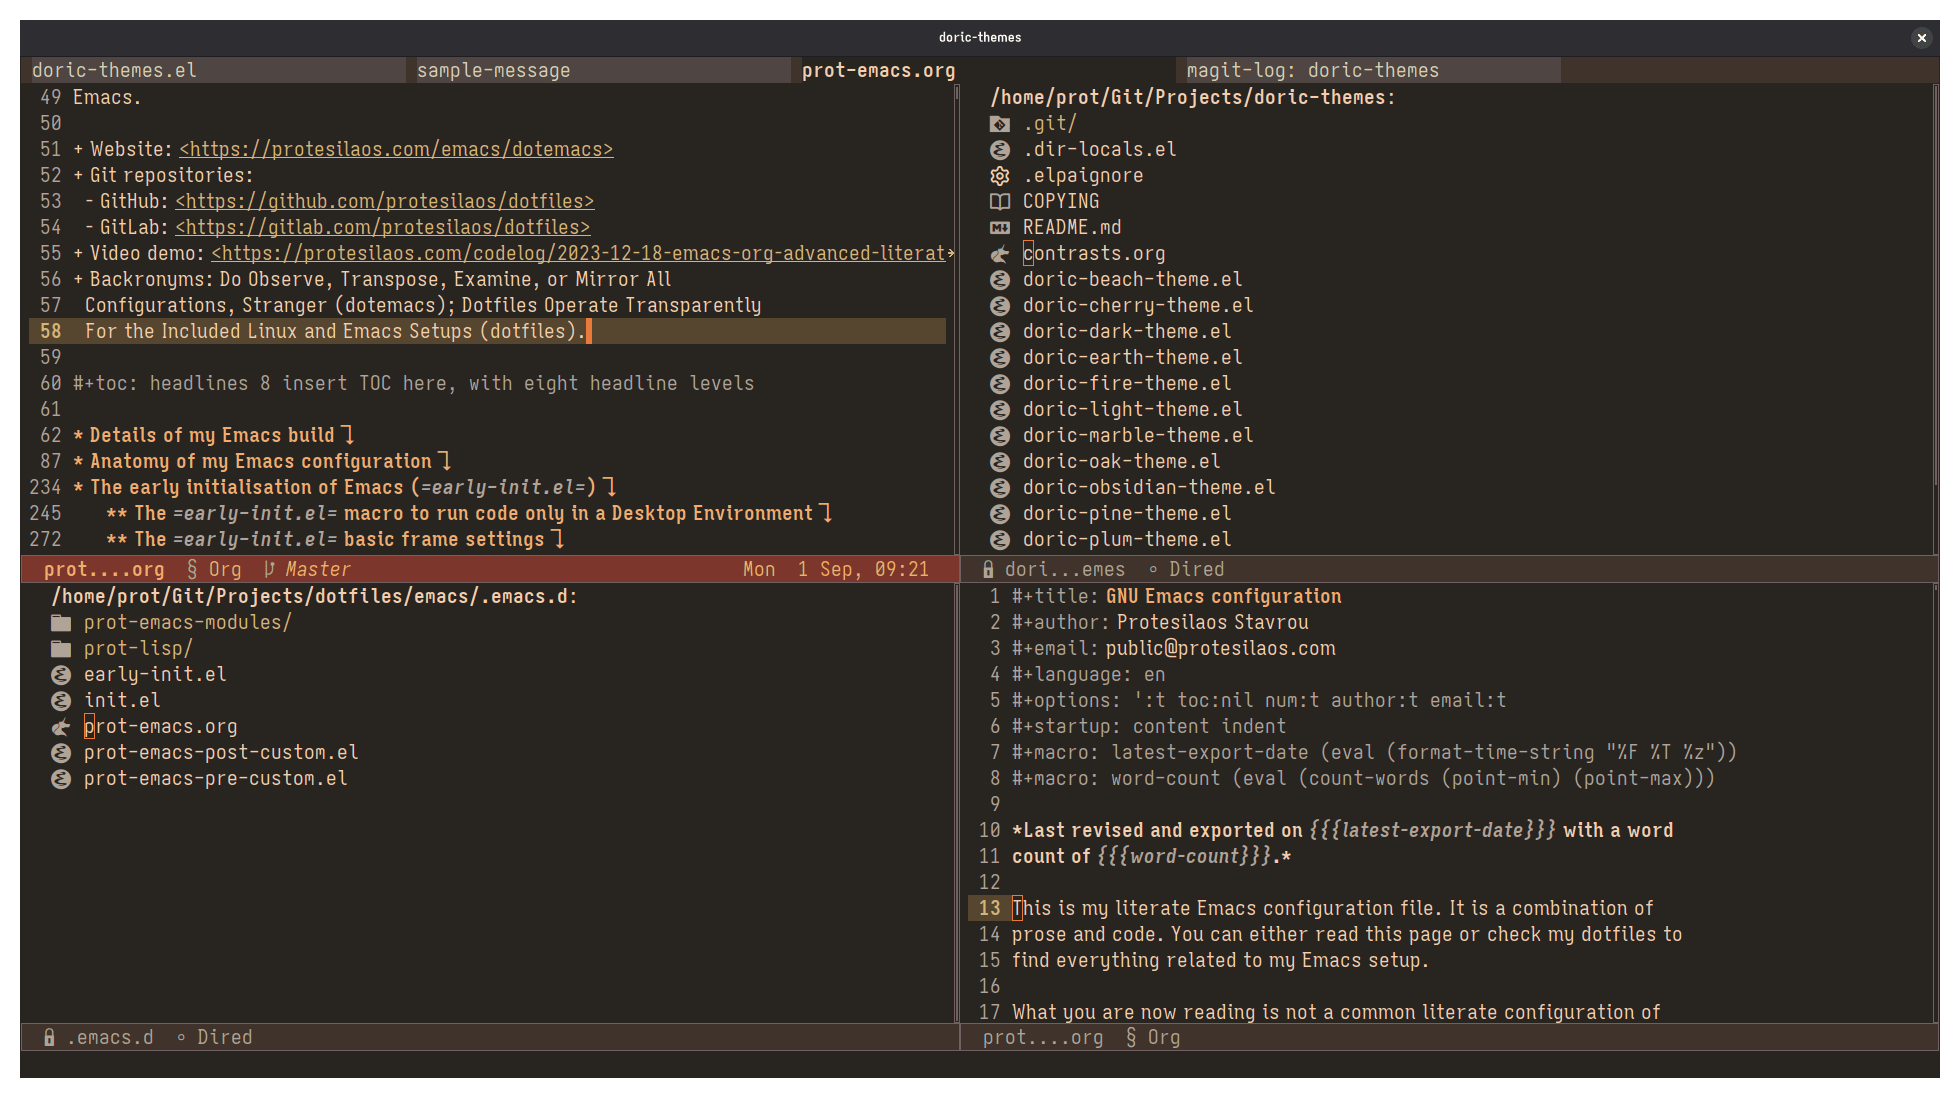Open prot-emacs-modules/ directory
1960x1098 pixels.
[188, 623]
